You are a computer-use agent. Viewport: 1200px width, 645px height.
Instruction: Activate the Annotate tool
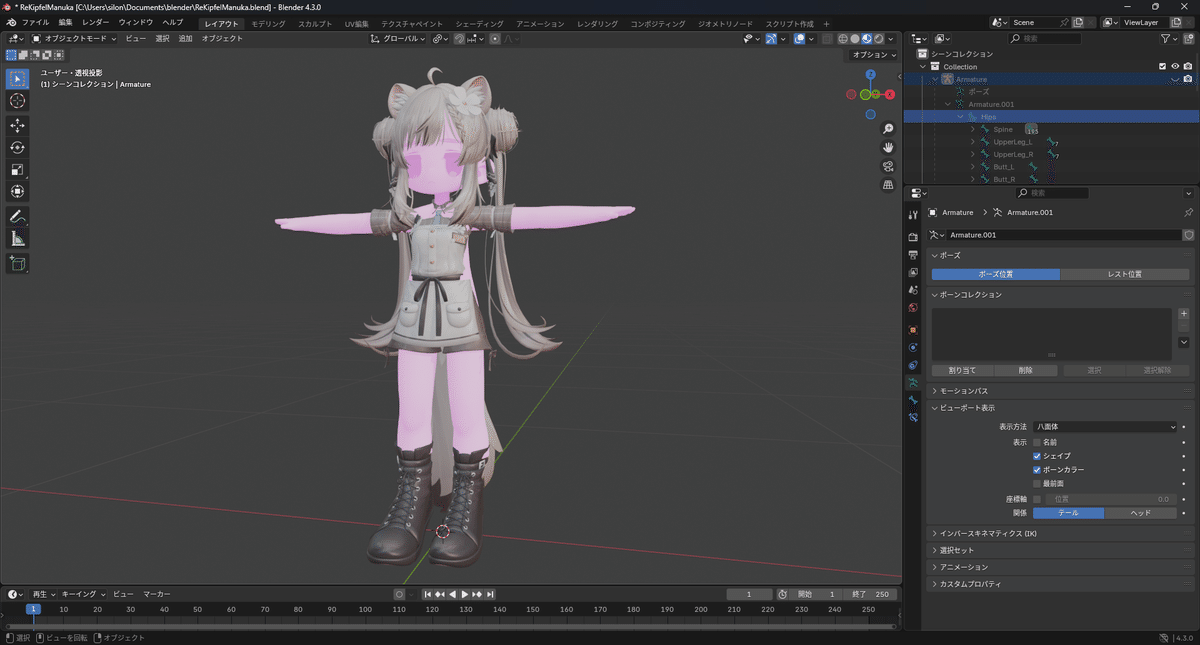click(16, 215)
